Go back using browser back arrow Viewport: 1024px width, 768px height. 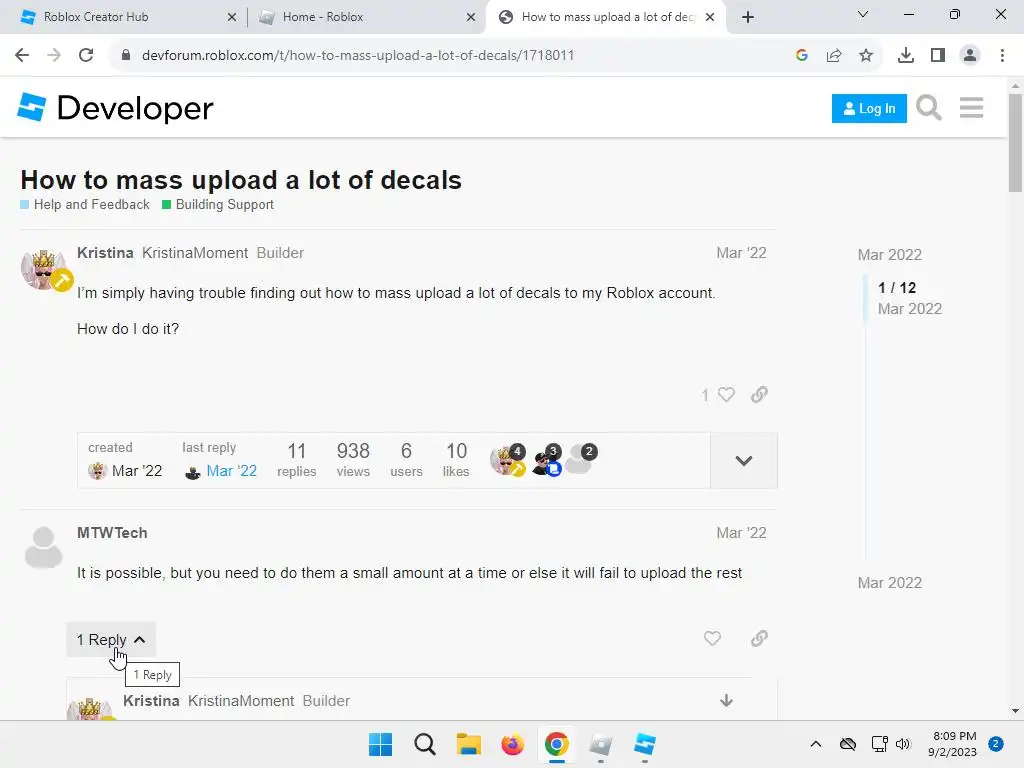coord(22,55)
